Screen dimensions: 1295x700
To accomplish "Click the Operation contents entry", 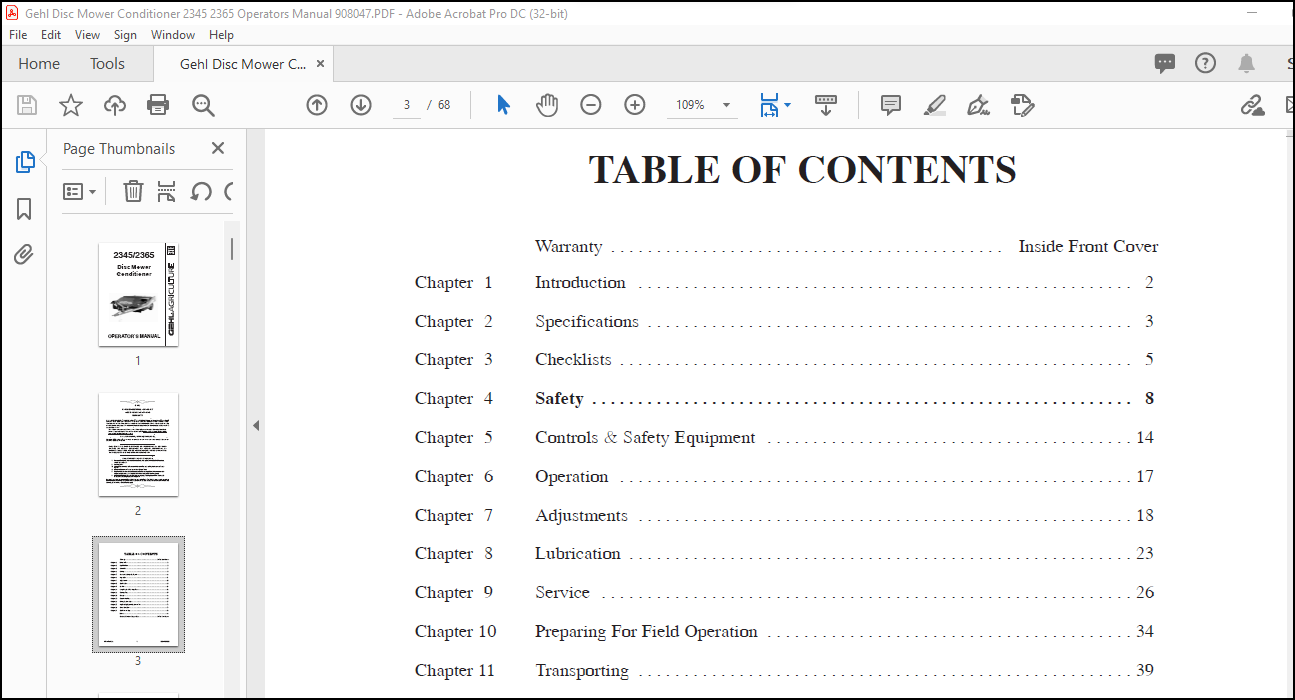I will (572, 477).
